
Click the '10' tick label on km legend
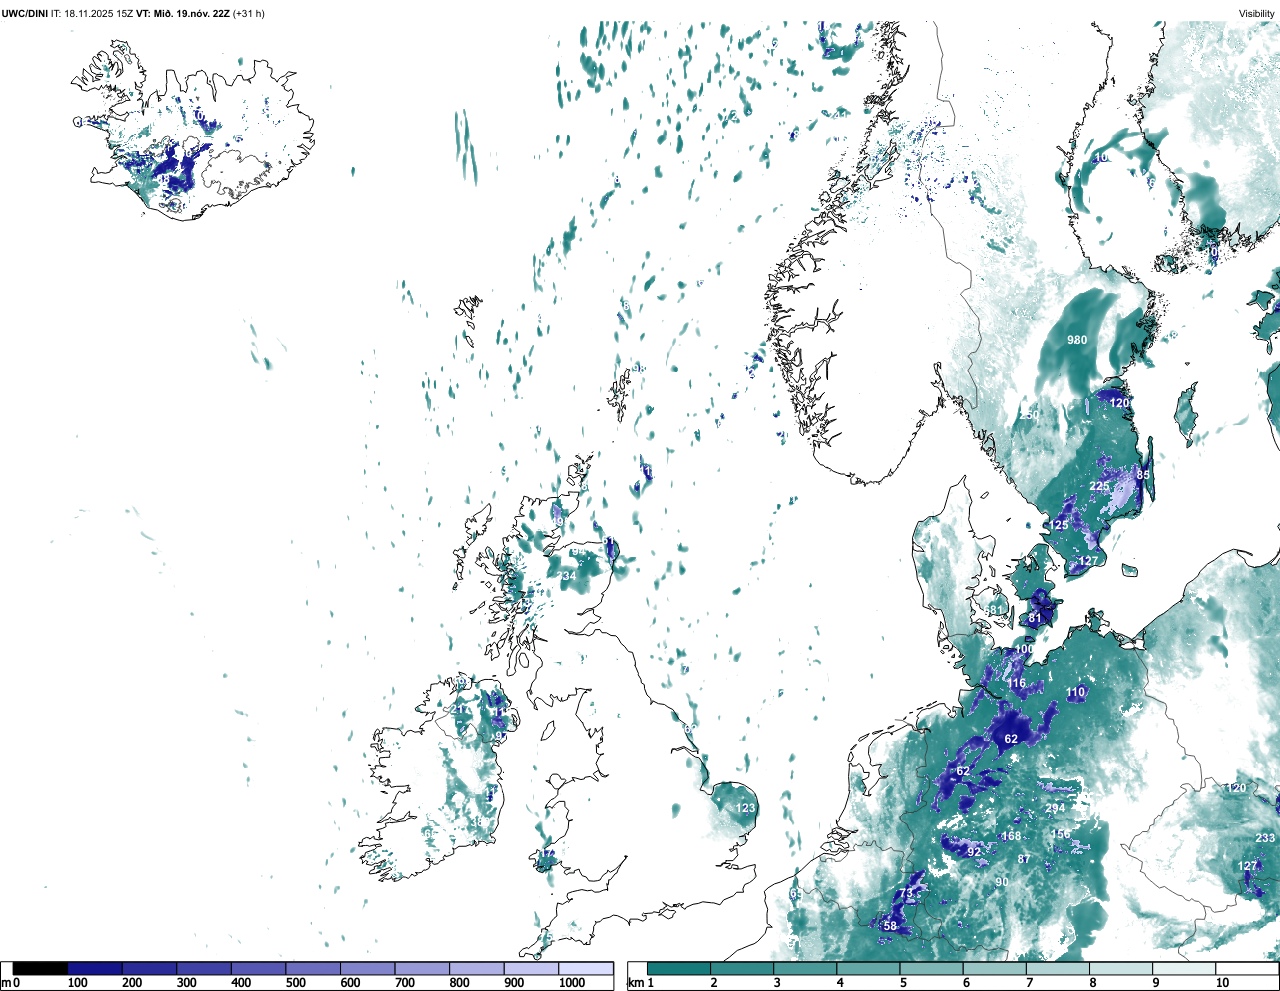tap(1222, 983)
